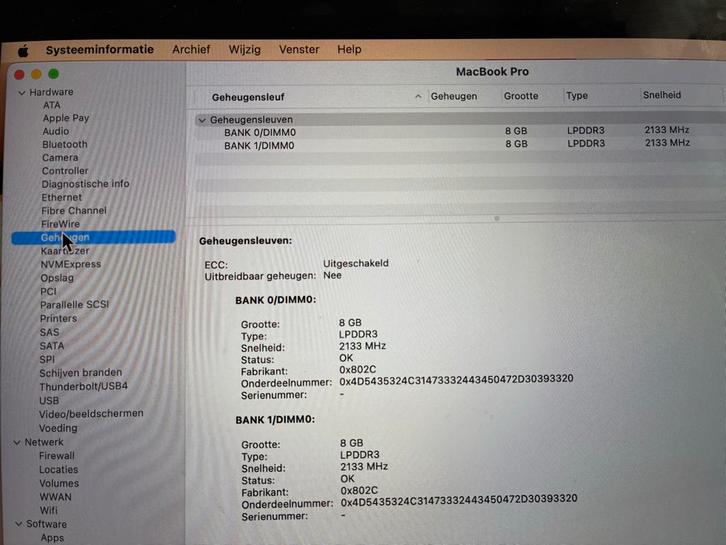Sort by Grootte column header

521,96
